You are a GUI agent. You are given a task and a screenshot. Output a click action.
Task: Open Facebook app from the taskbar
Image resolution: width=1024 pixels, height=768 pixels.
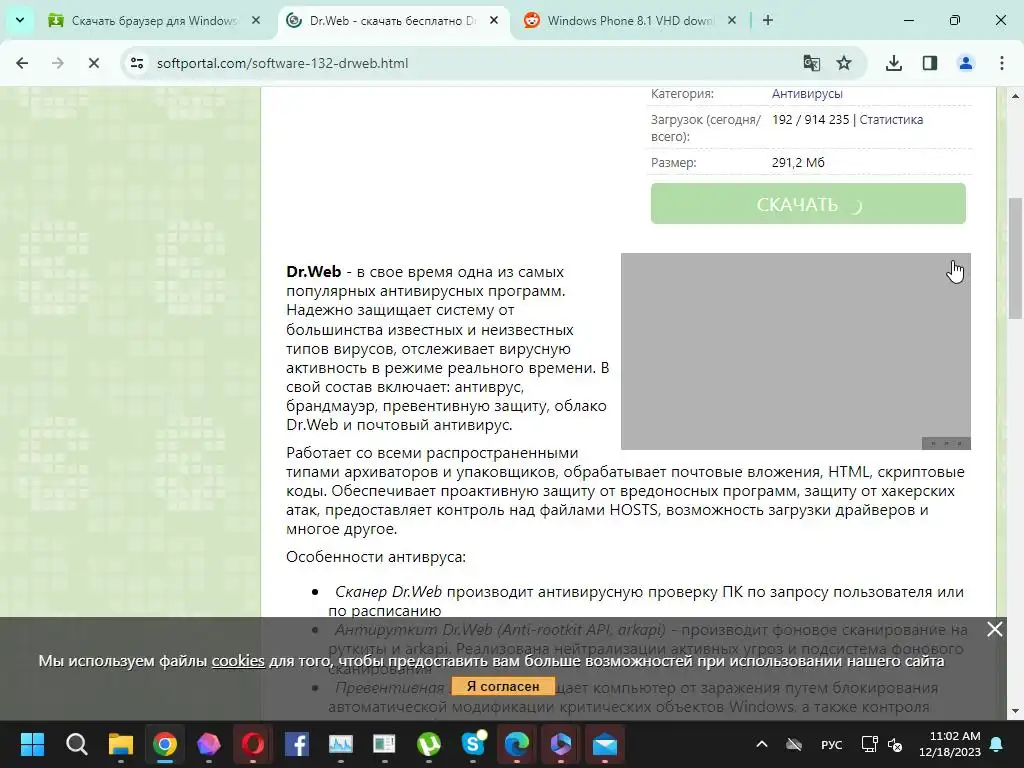[x=296, y=744]
